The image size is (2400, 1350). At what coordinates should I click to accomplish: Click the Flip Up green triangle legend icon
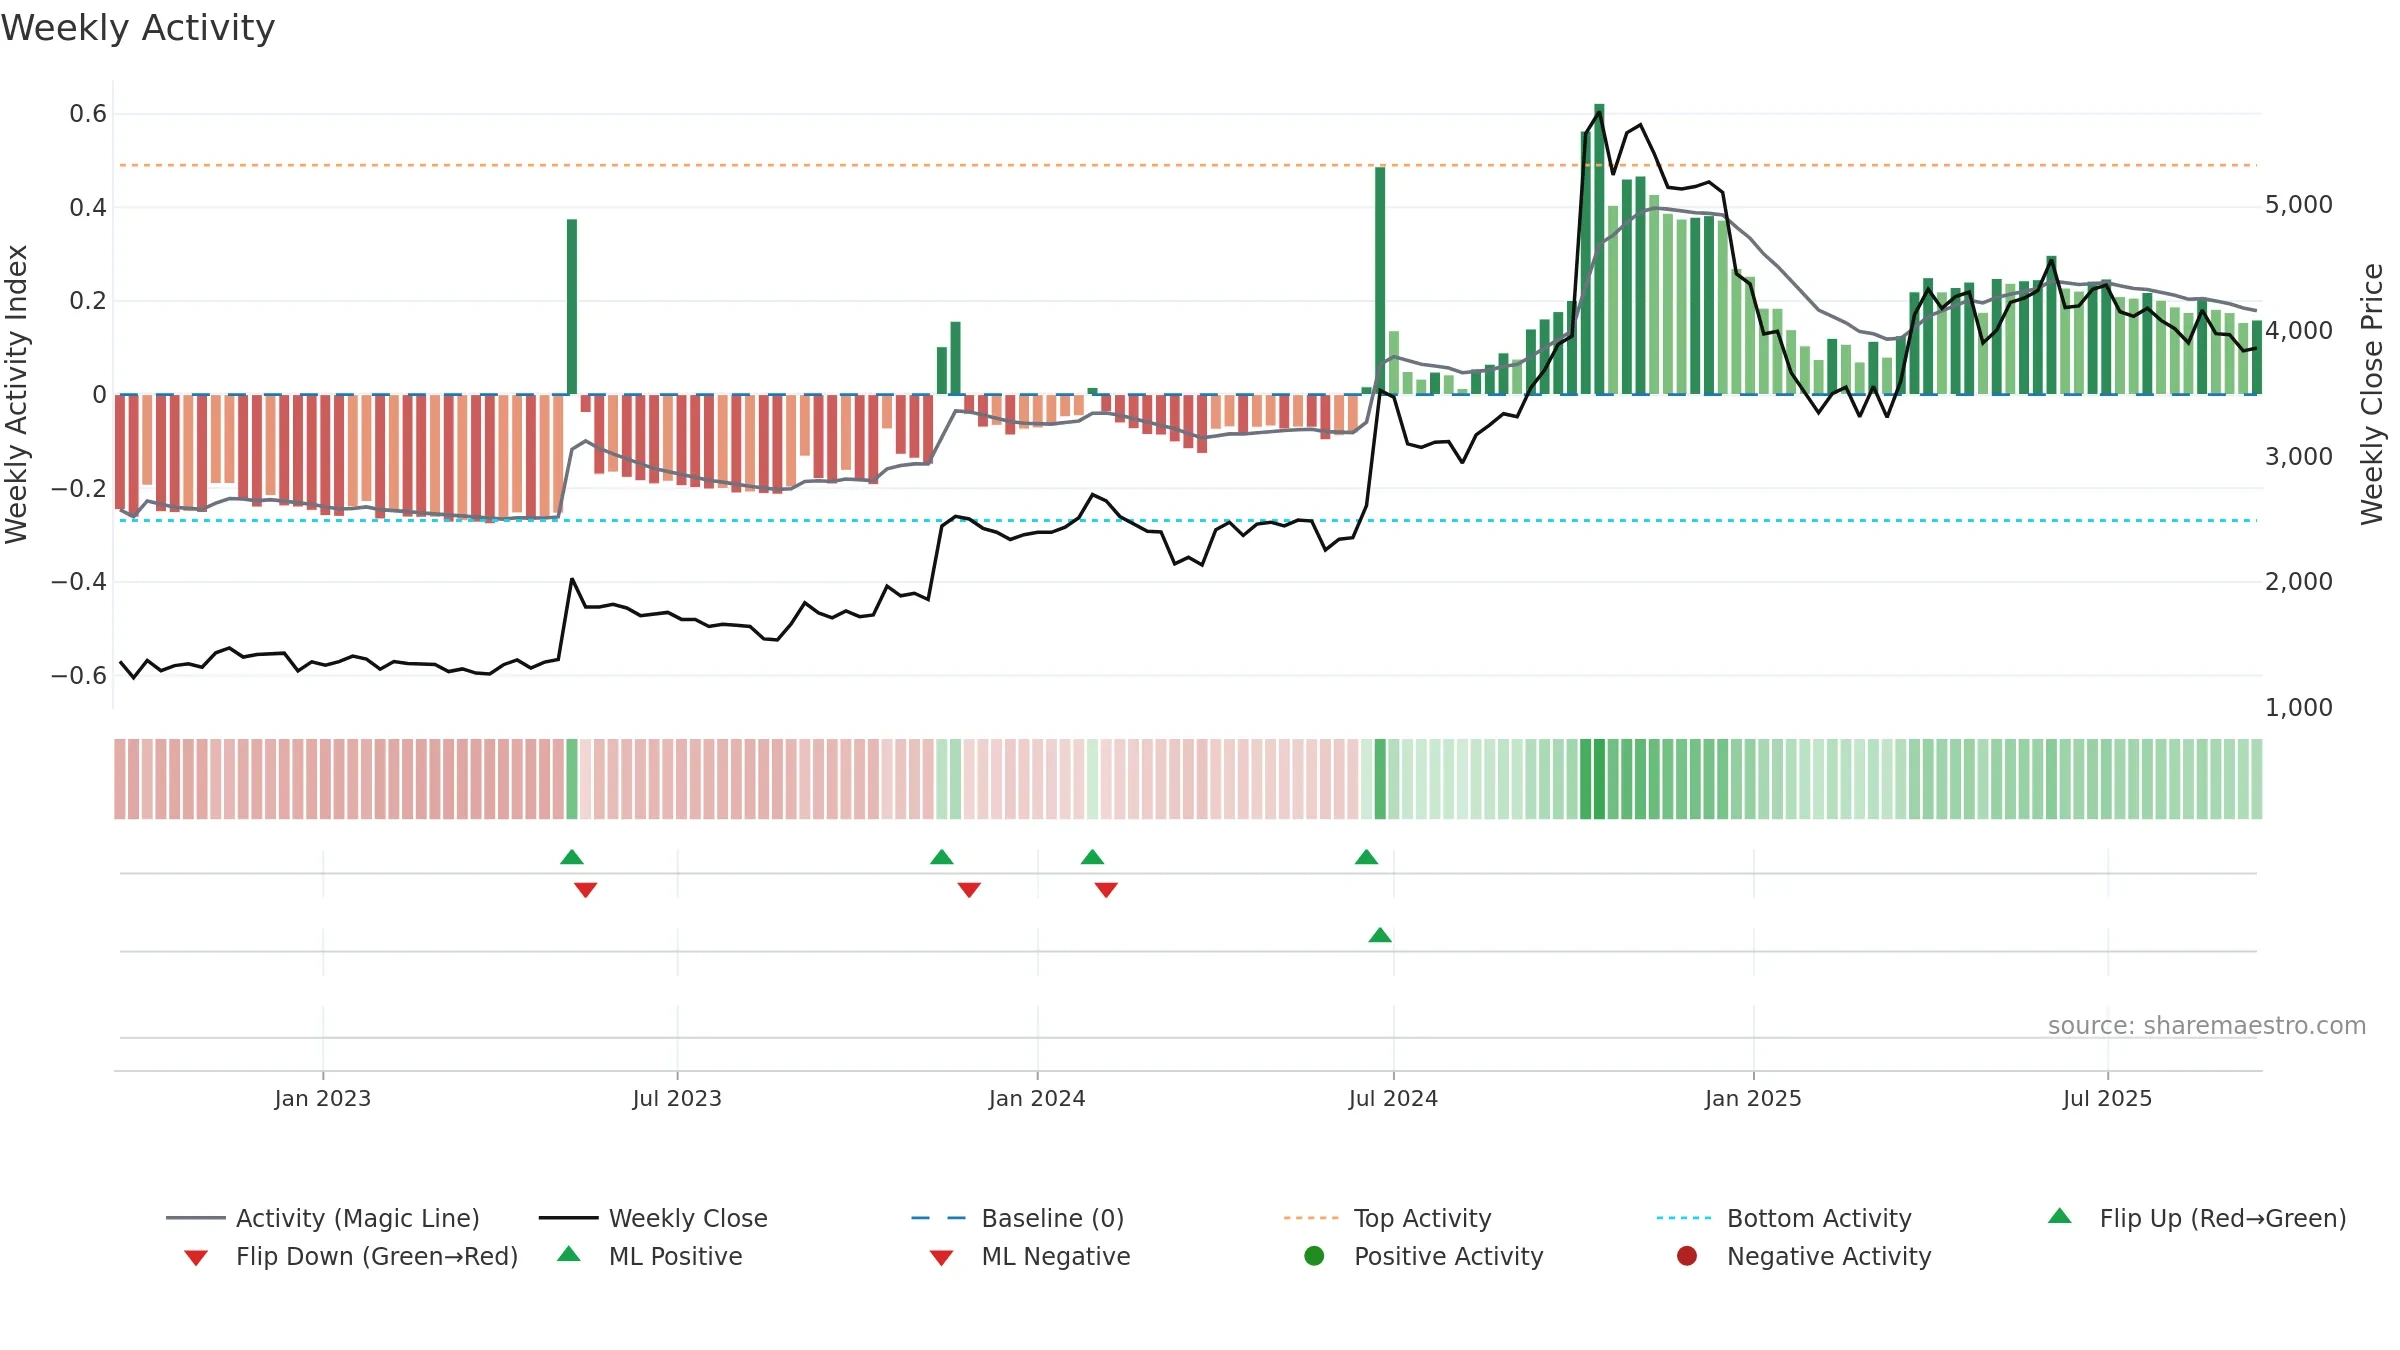point(2060,1216)
